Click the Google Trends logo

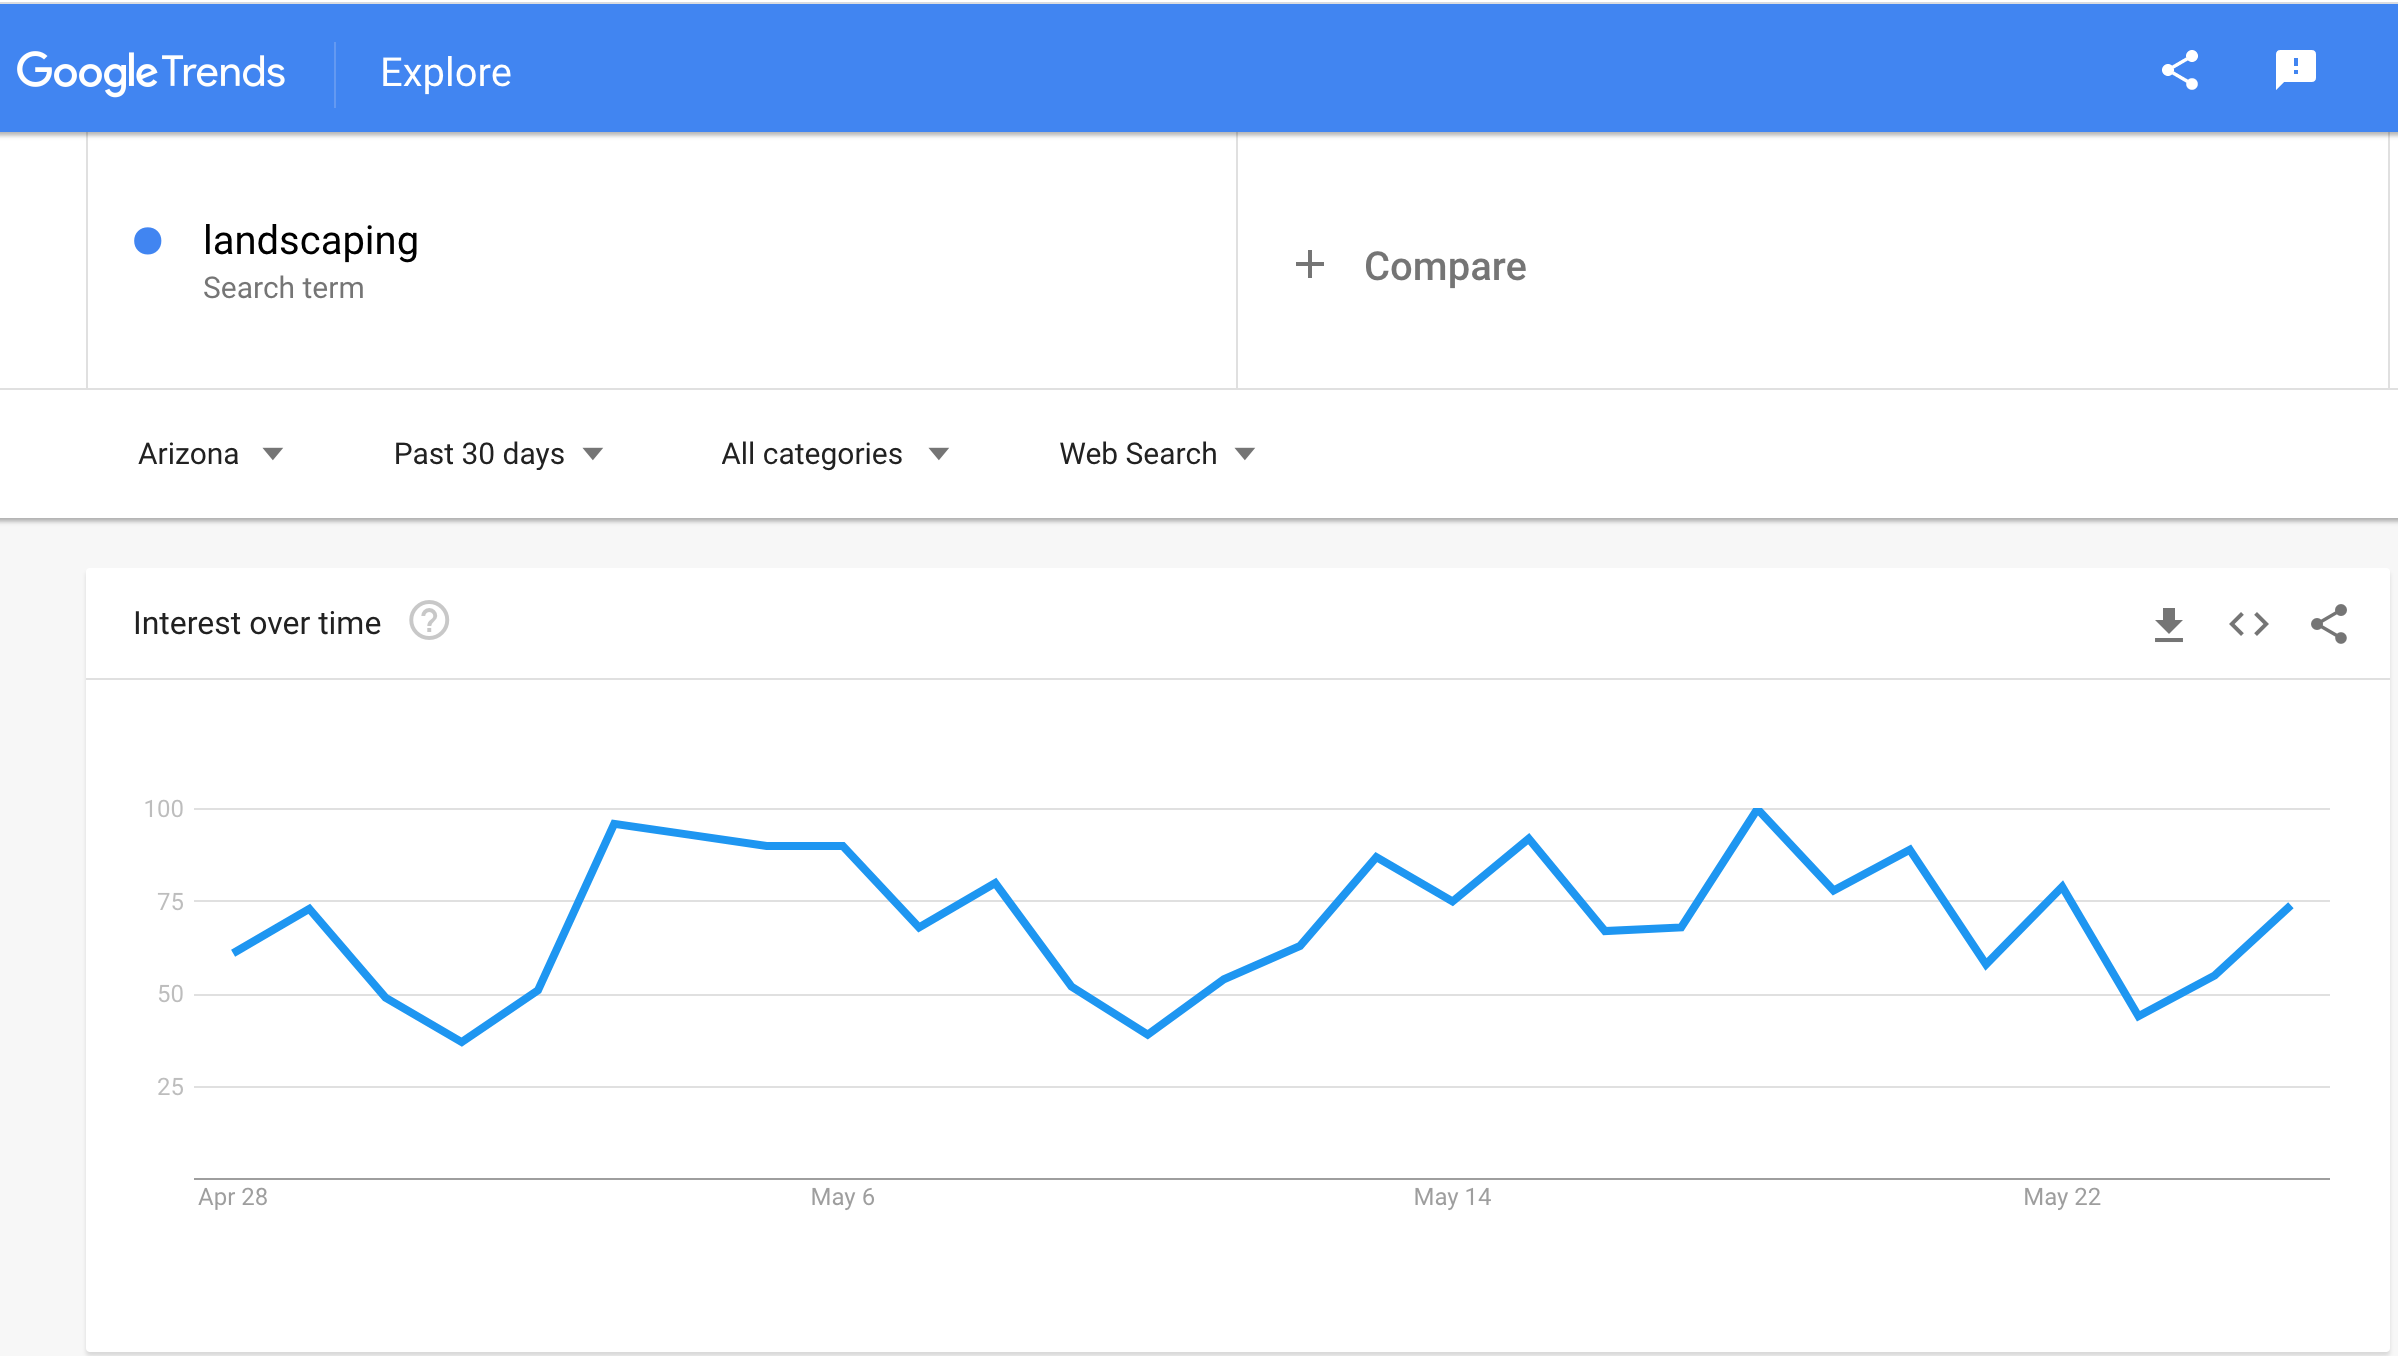pyautogui.click(x=151, y=72)
